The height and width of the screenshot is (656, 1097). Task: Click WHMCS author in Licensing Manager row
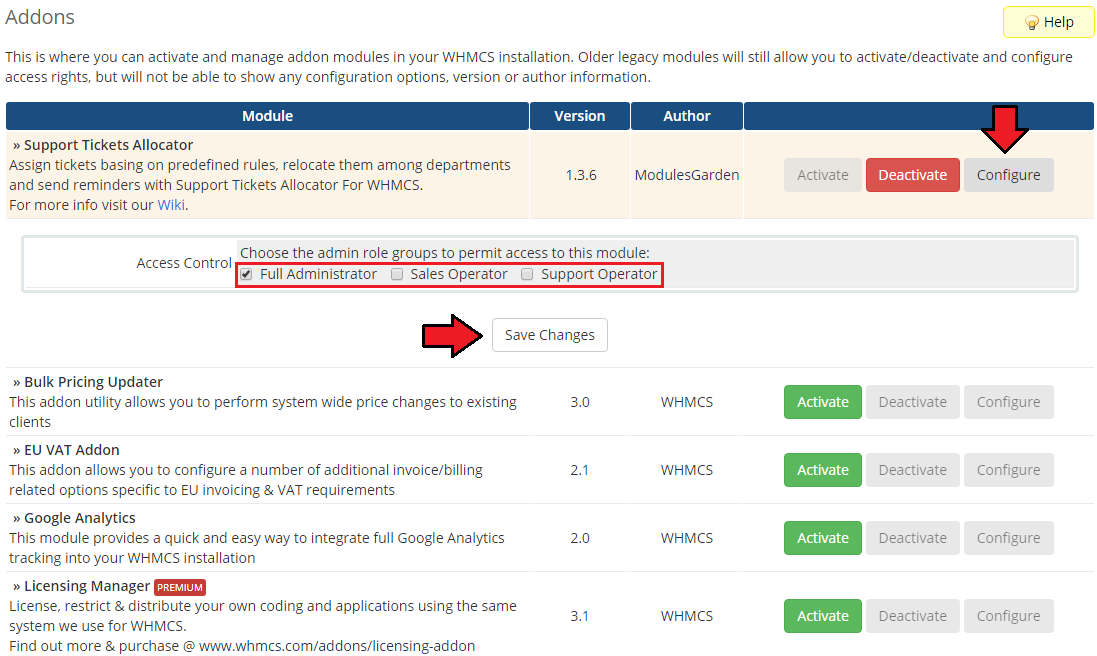click(x=687, y=616)
